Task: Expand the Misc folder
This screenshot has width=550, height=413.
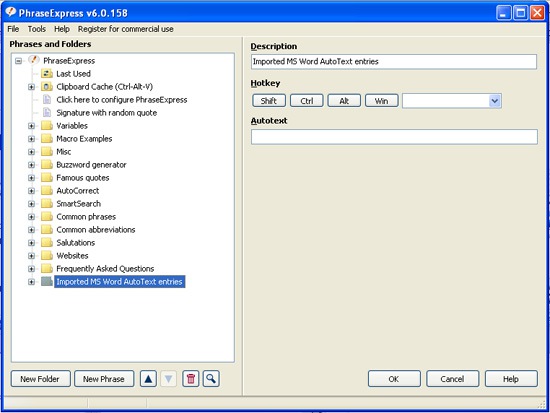Action: [31, 152]
